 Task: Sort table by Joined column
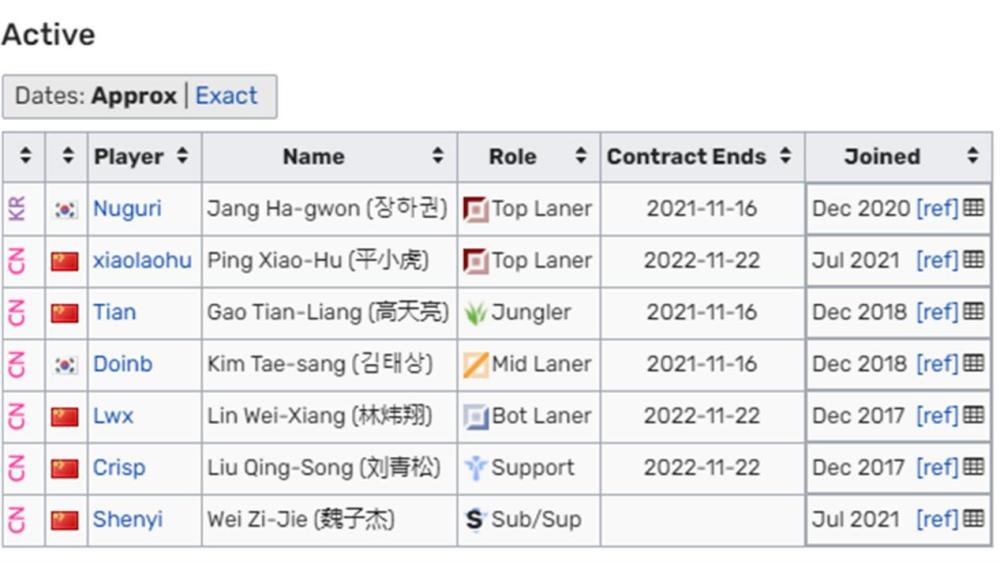(x=973, y=156)
